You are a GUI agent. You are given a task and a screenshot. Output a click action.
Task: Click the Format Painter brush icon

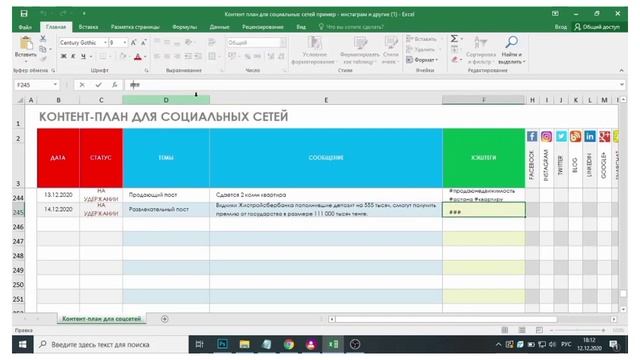point(43,58)
